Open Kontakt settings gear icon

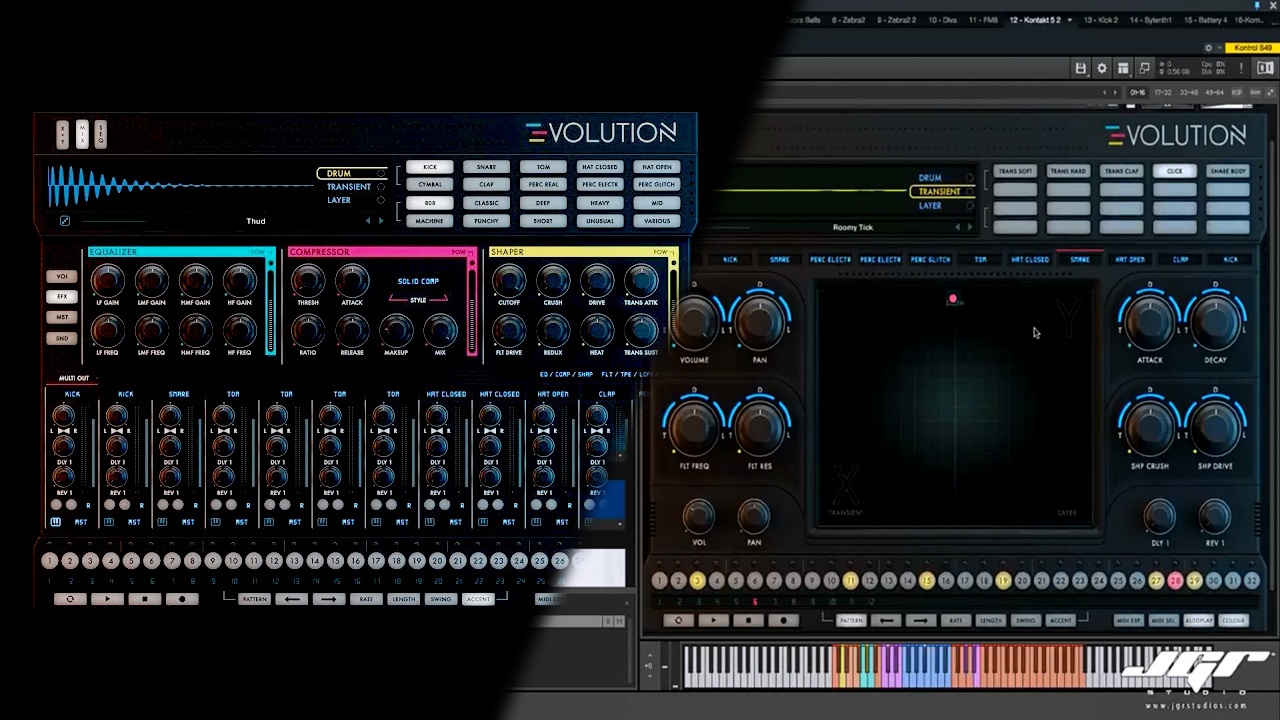click(1102, 68)
